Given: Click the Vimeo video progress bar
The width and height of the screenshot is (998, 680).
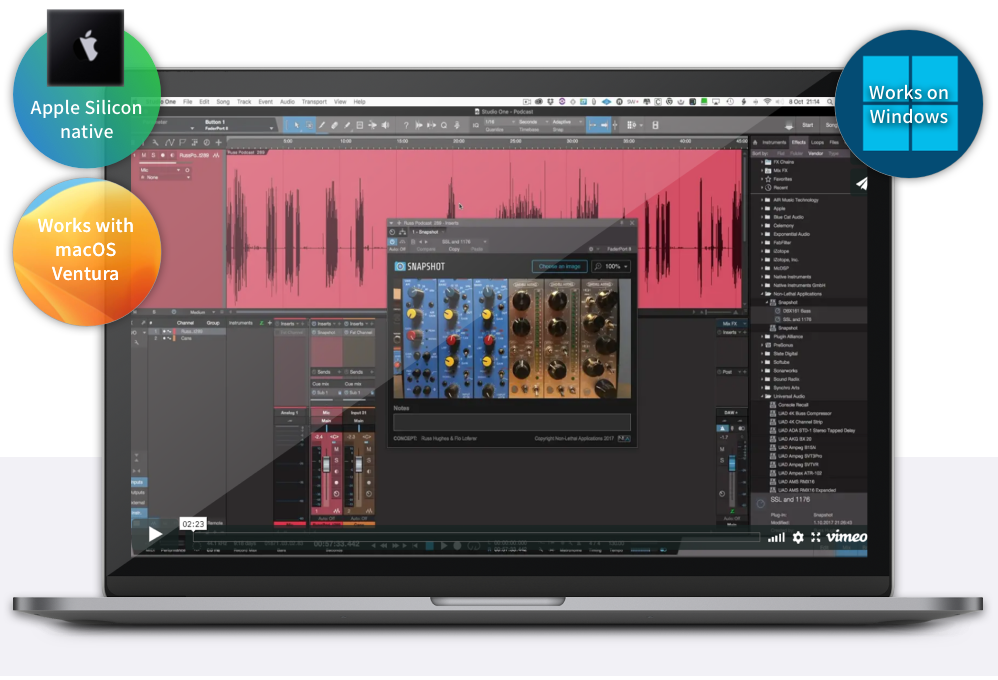Looking at the screenshot, I should click(x=476, y=538).
